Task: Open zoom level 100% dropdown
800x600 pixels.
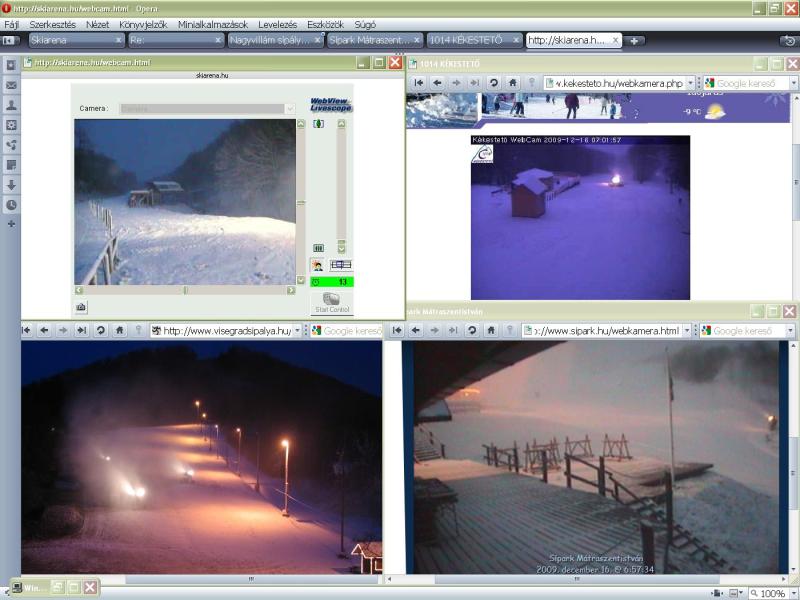Action: coord(791,593)
